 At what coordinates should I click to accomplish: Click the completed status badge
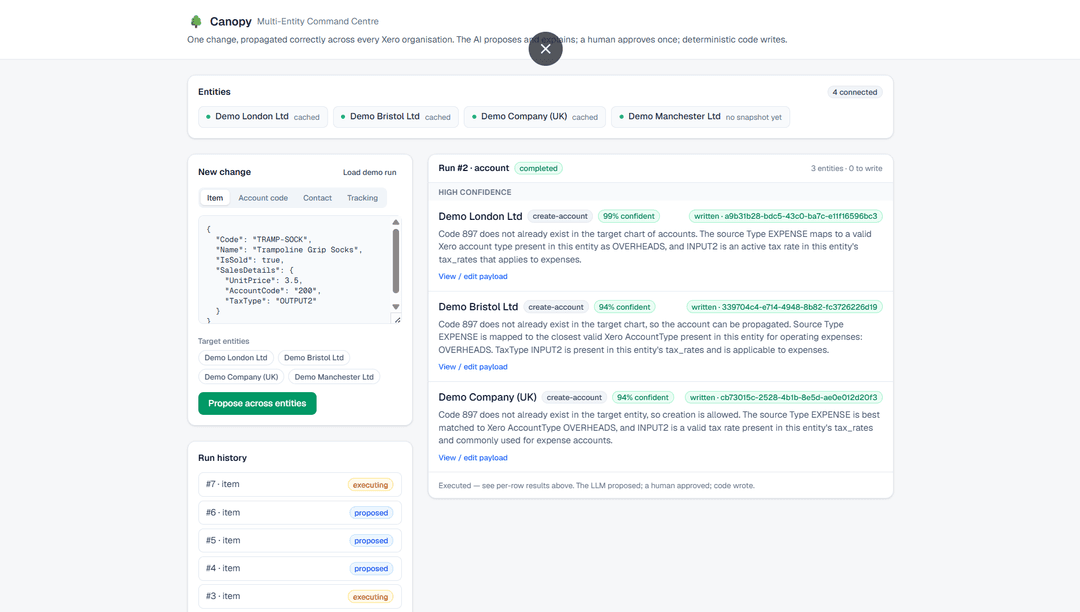coord(539,169)
